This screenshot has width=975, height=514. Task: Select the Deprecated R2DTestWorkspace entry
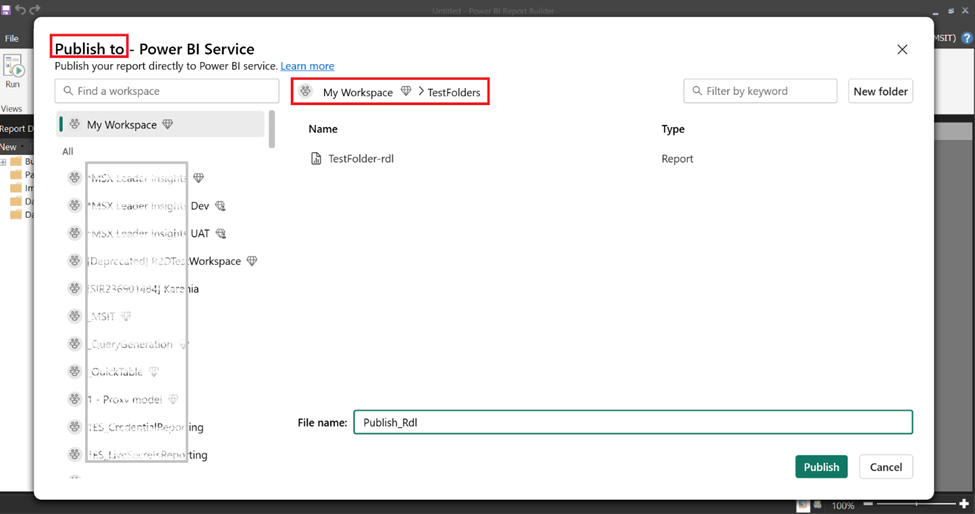click(x=164, y=261)
